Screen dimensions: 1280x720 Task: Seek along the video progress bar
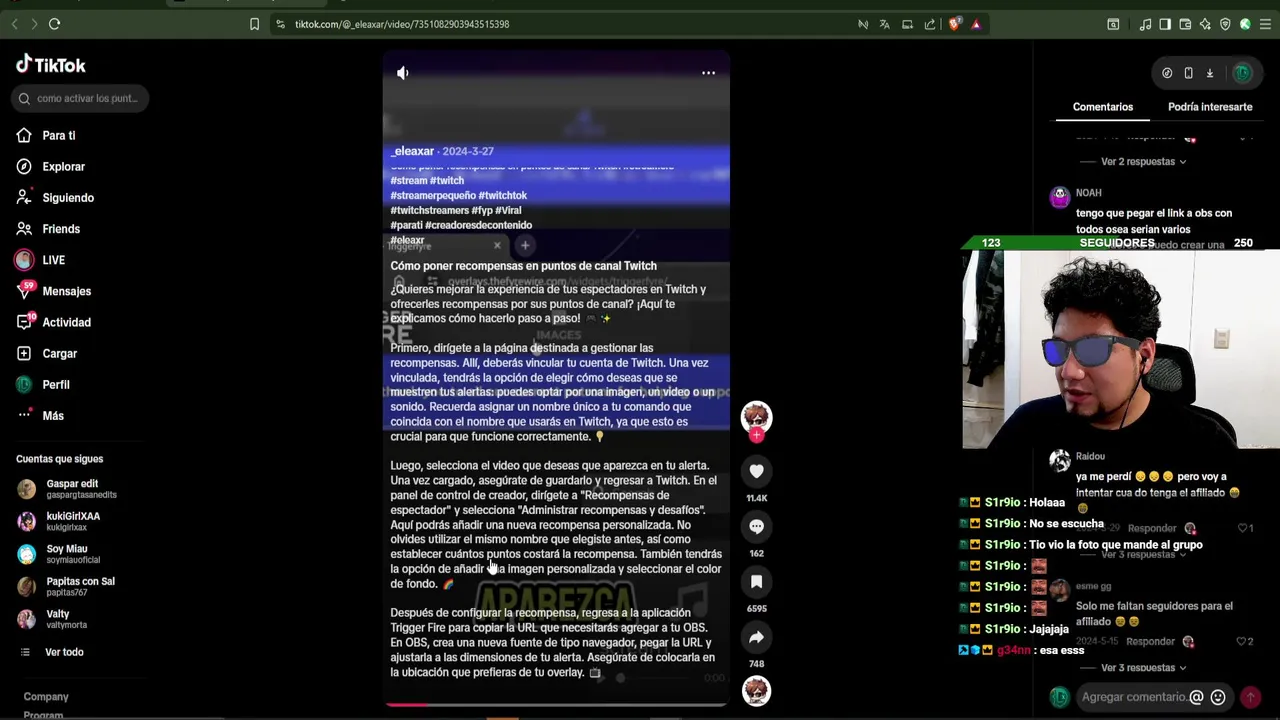point(556,704)
